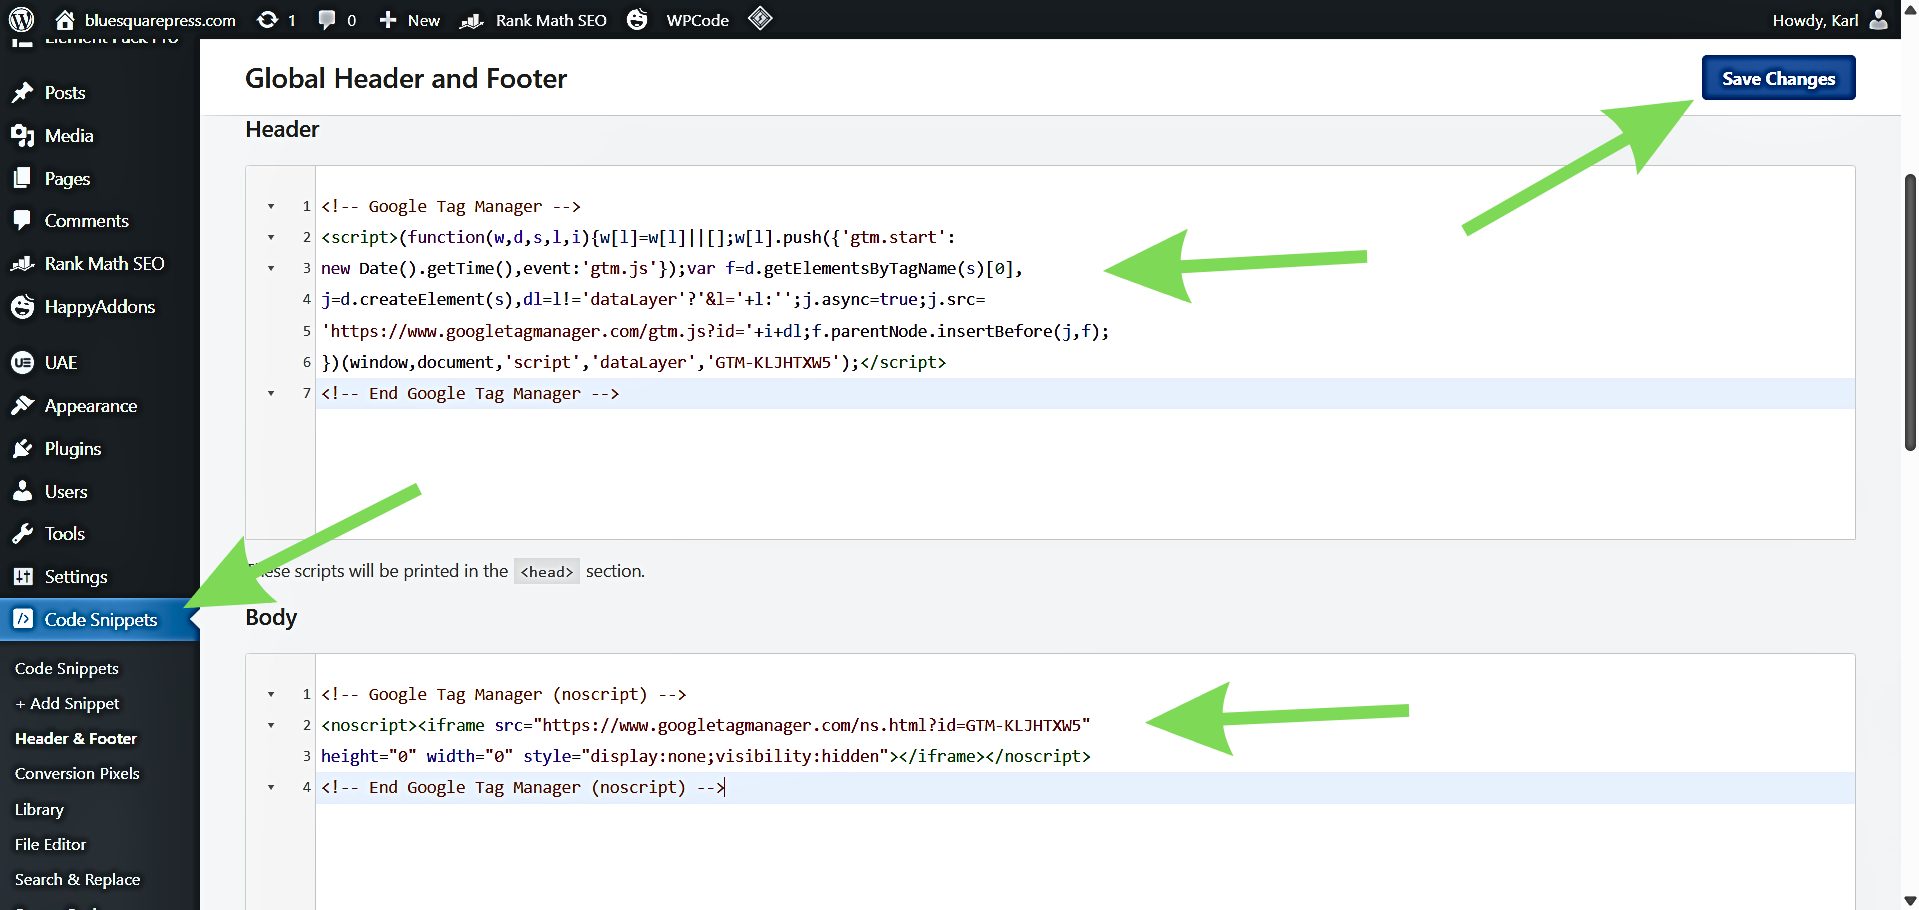
Task: Open the Tools wrench icon
Action: pos(22,534)
